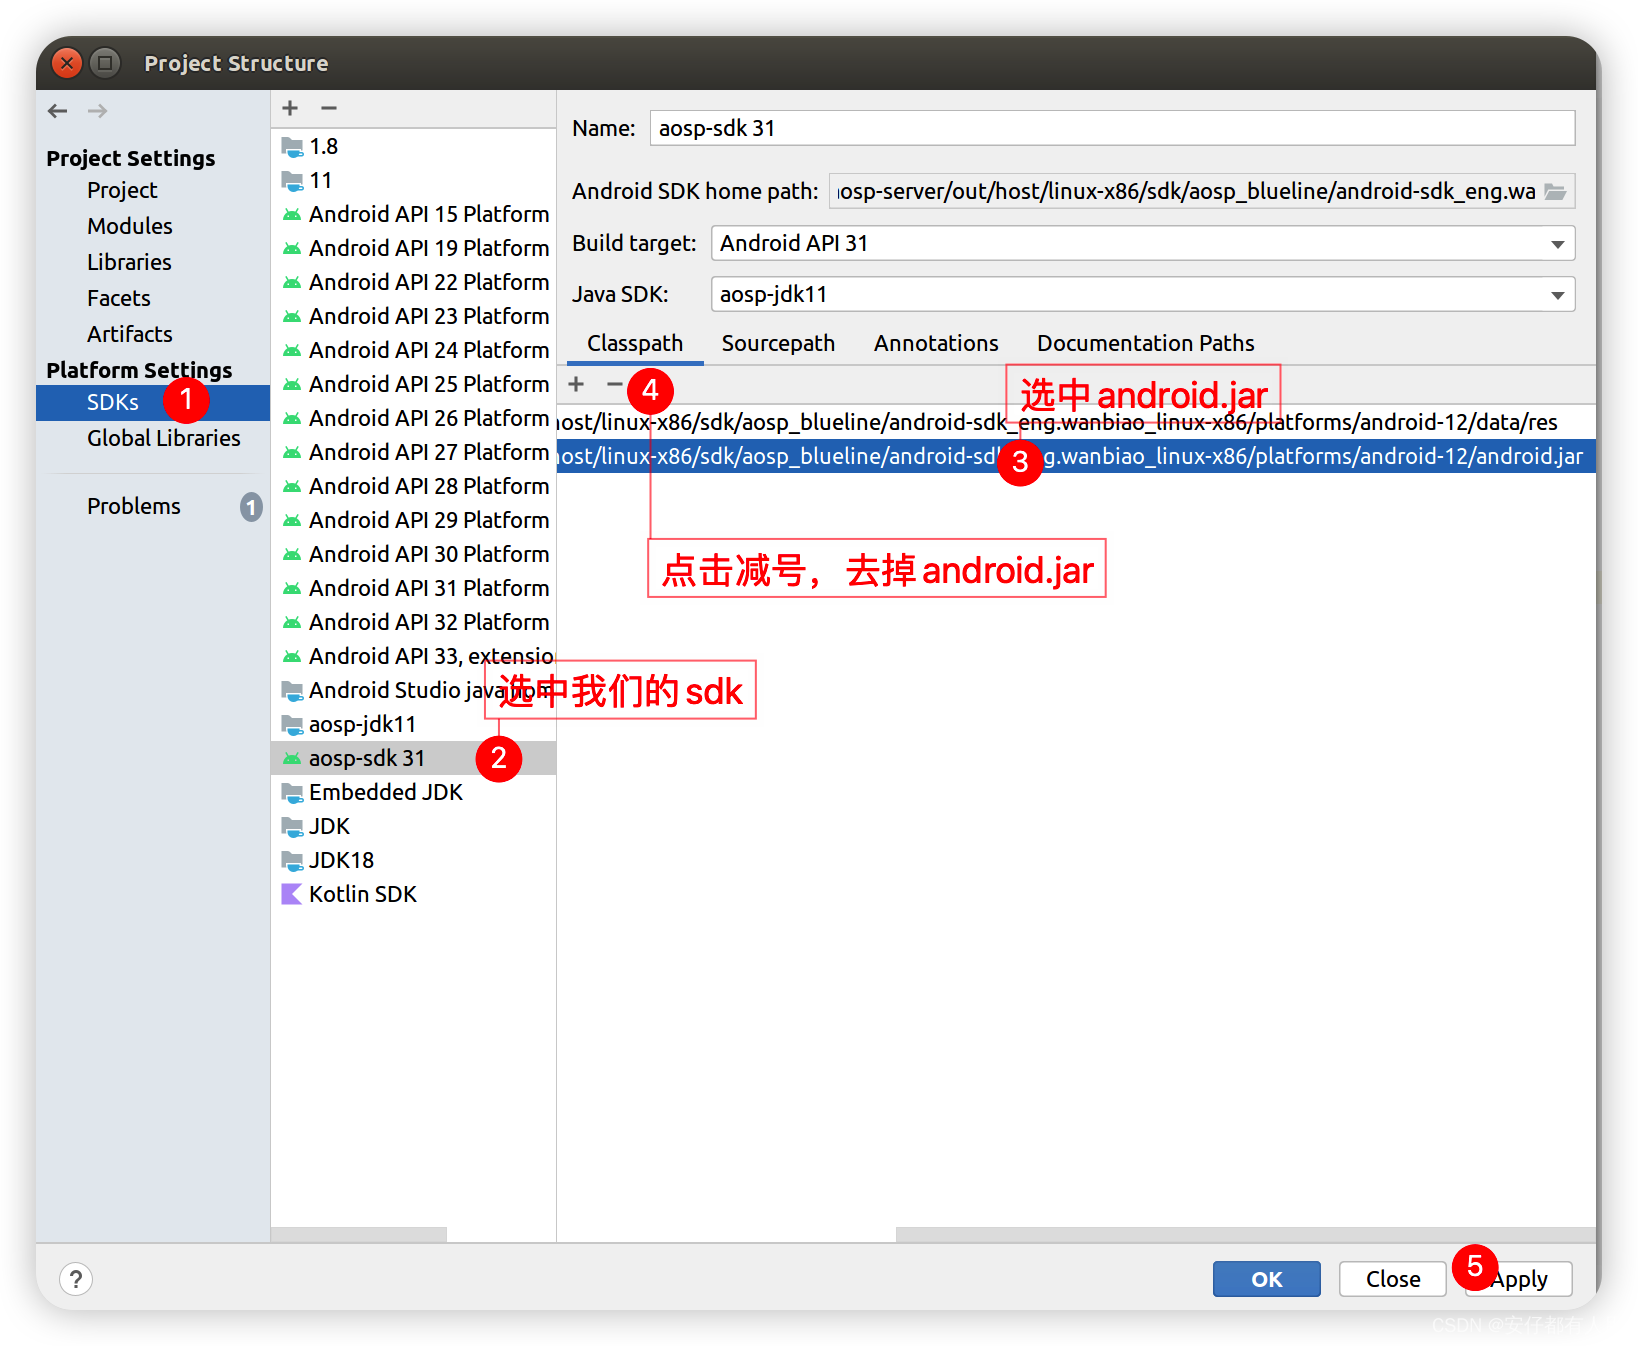Click the SDK list horizontal scrollbar
This screenshot has width=1638, height=1346.
tap(359, 1235)
